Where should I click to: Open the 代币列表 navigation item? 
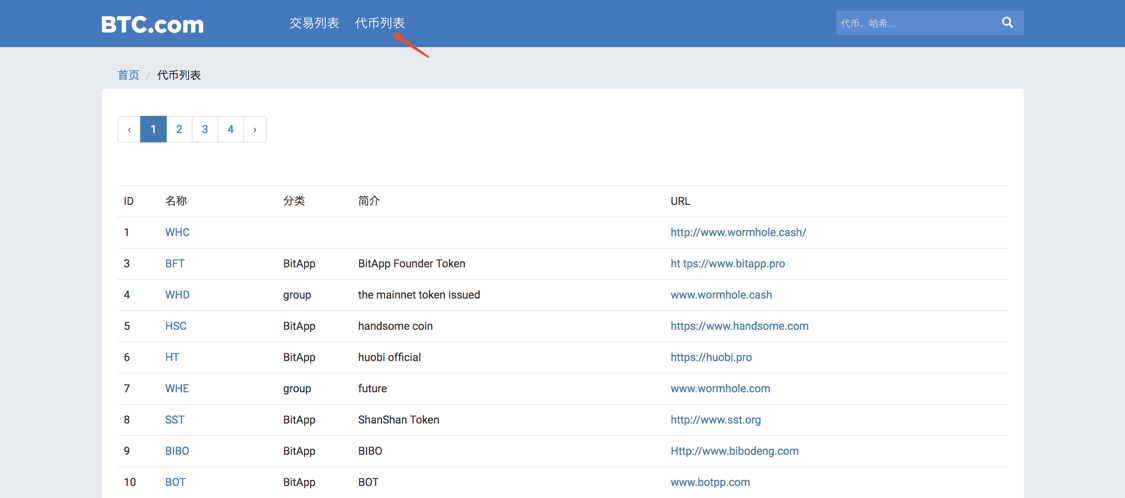tap(380, 24)
